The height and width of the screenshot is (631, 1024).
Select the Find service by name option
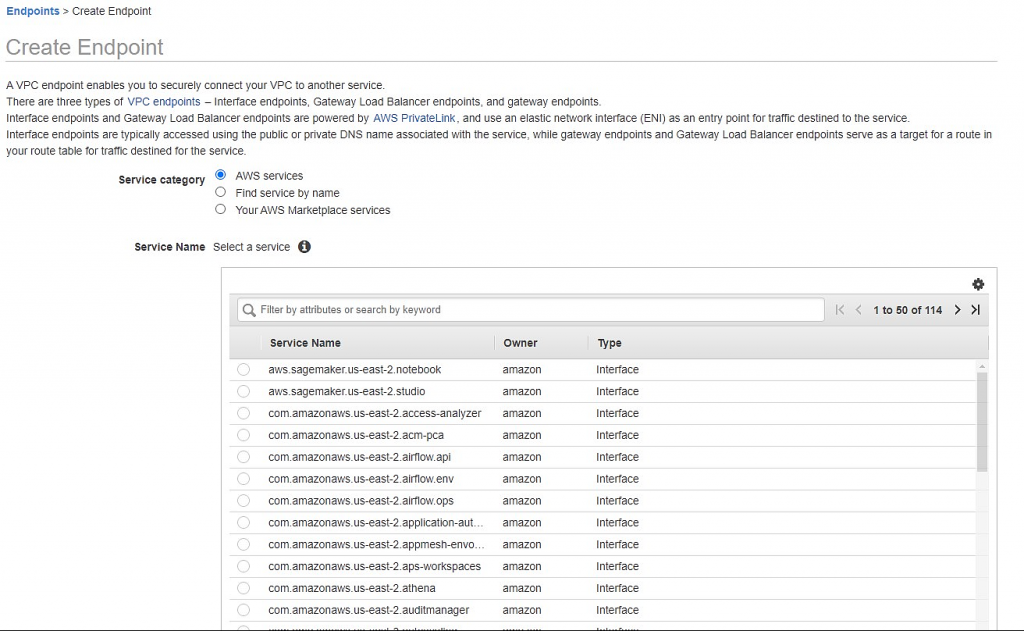pyautogui.click(x=221, y=192)
